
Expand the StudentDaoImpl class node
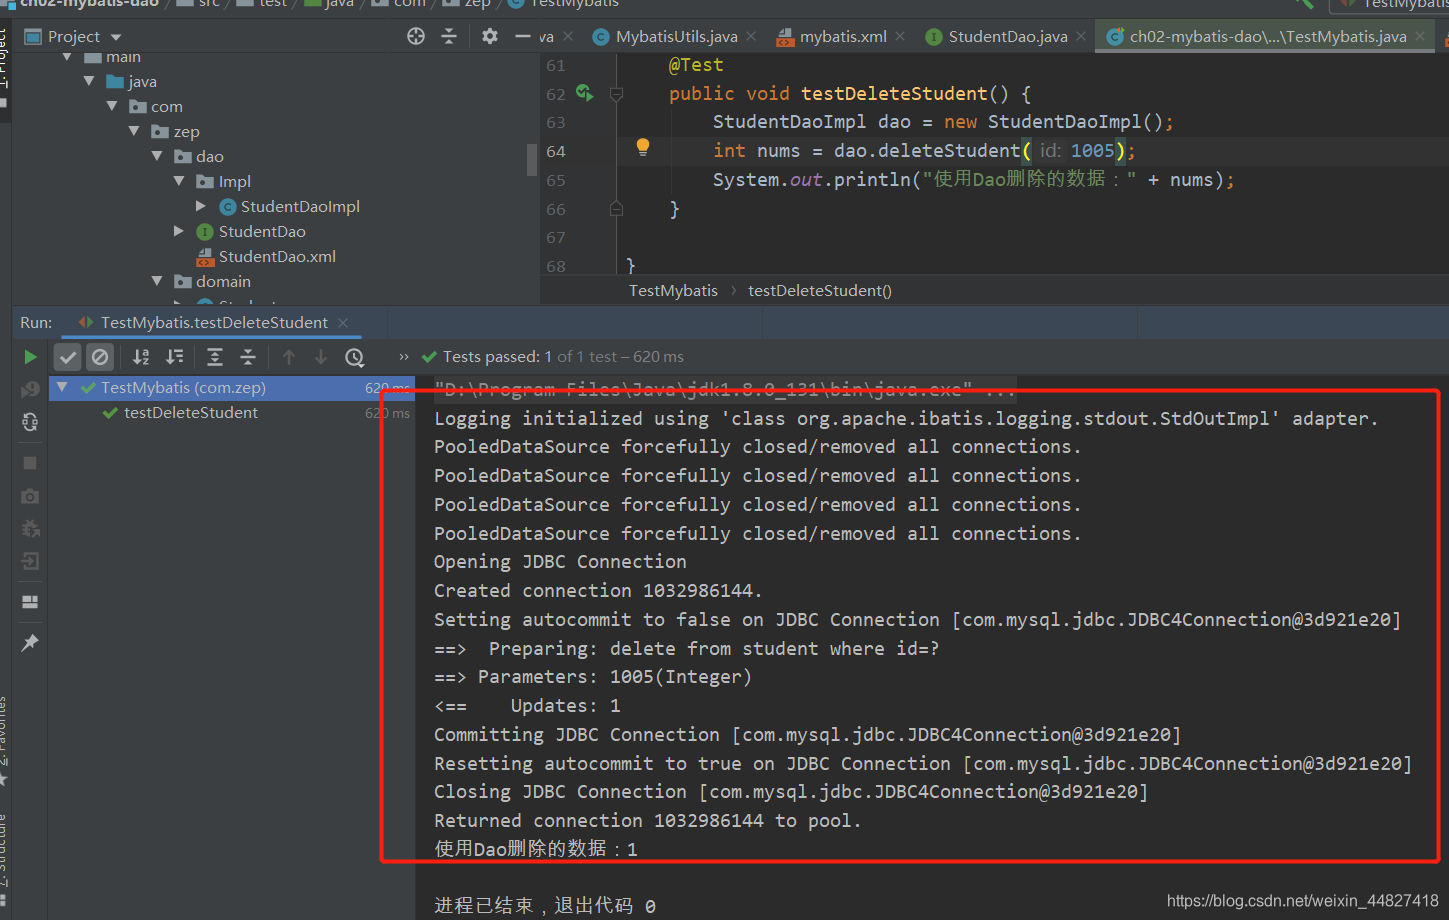[x=201, y=206]
